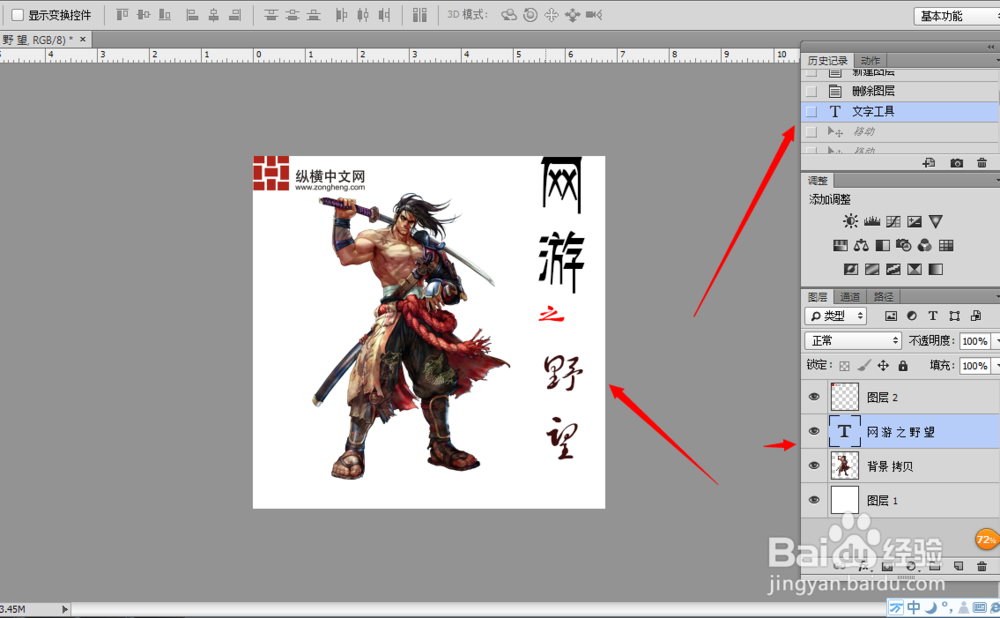Click the align top edges icon
The height and width of the screenshot is (618, 1000).
point(122,15)
